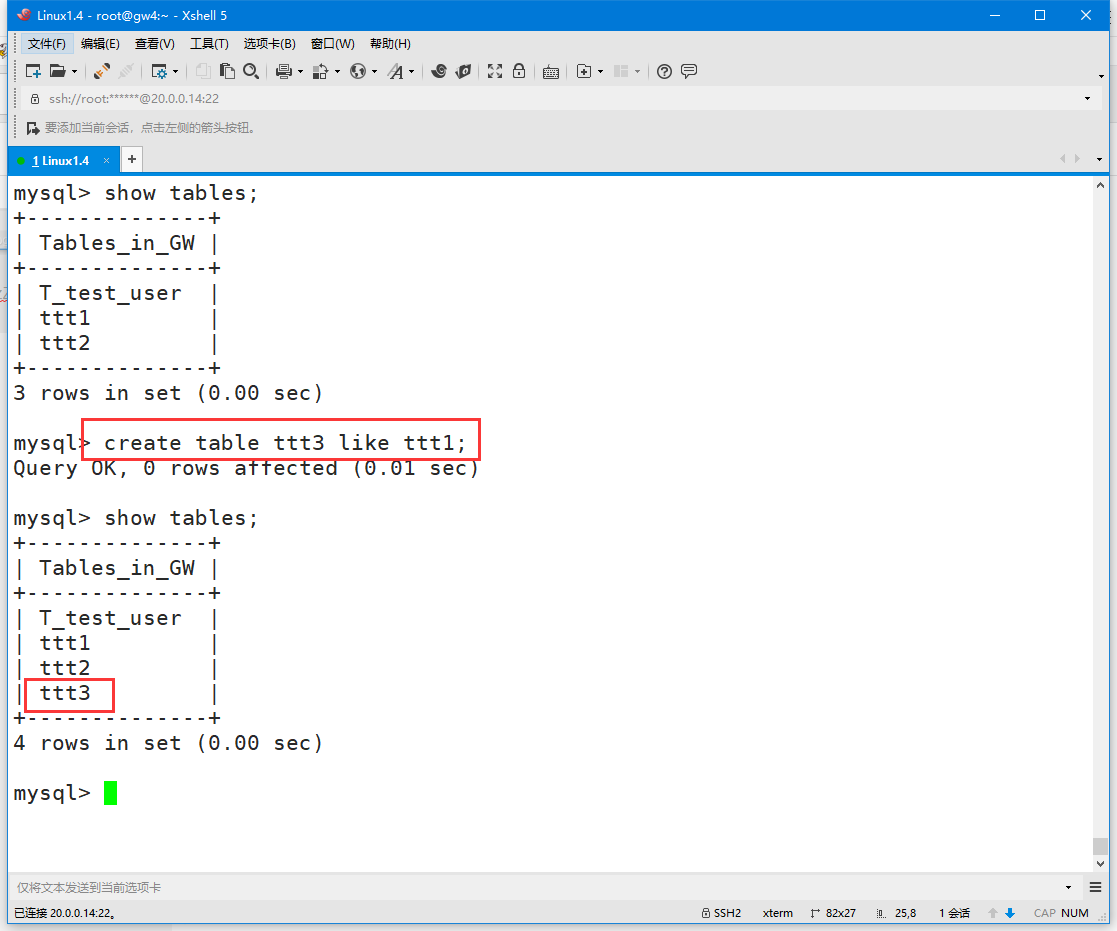This screenshot has height=931, width=1117.
Task: Click the Print icon
Action: click(284, 71)
